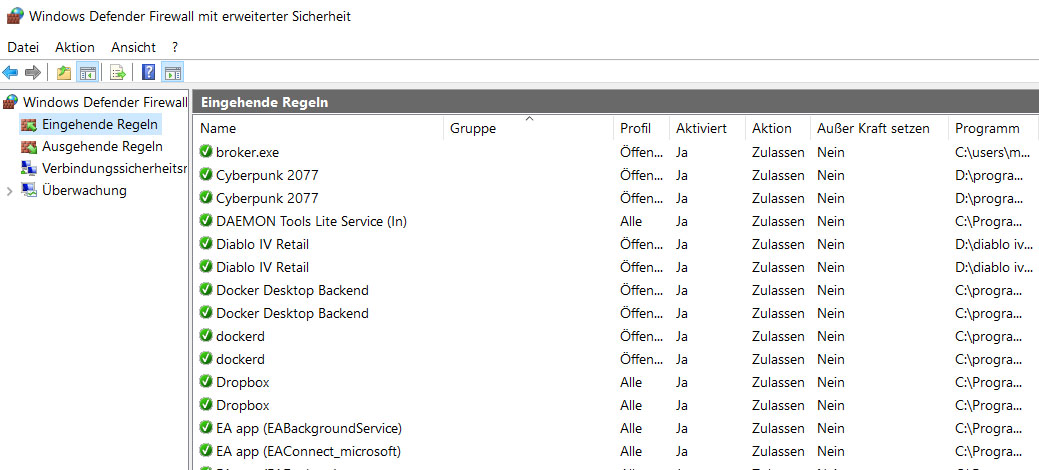Select Ausgehende Regeln in the tree
Viewport: 1039px width, 470px height.
[102, 147]
